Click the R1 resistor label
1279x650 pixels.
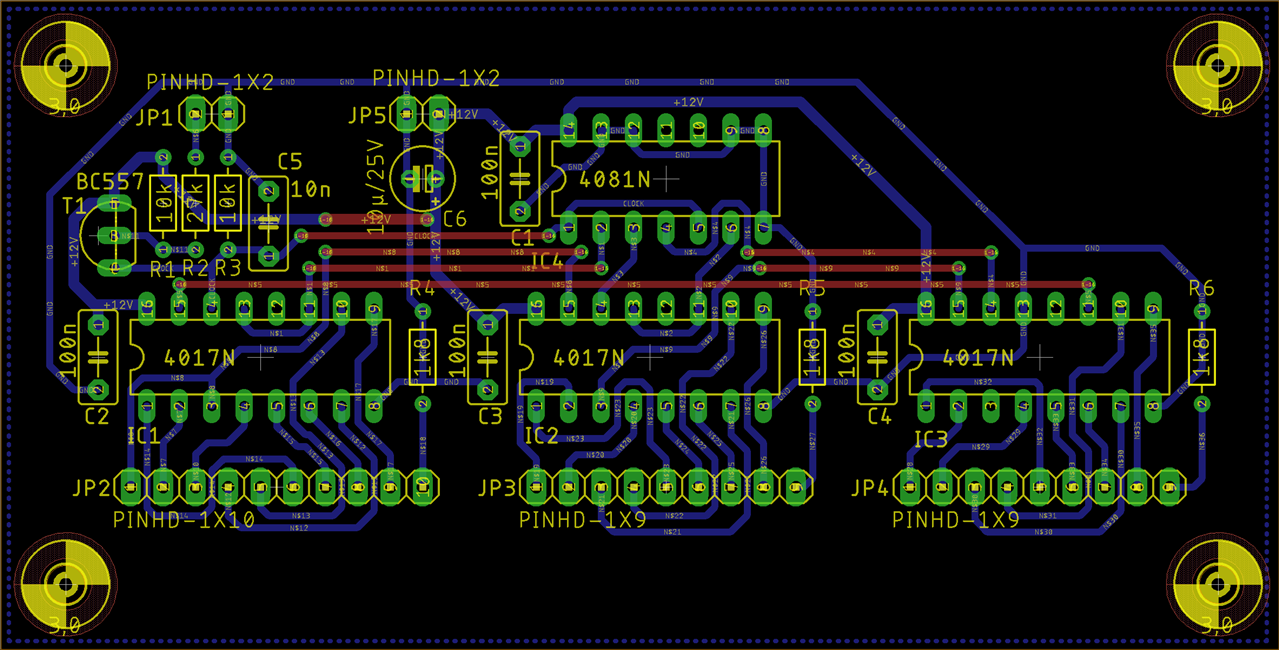coord(161,268)
